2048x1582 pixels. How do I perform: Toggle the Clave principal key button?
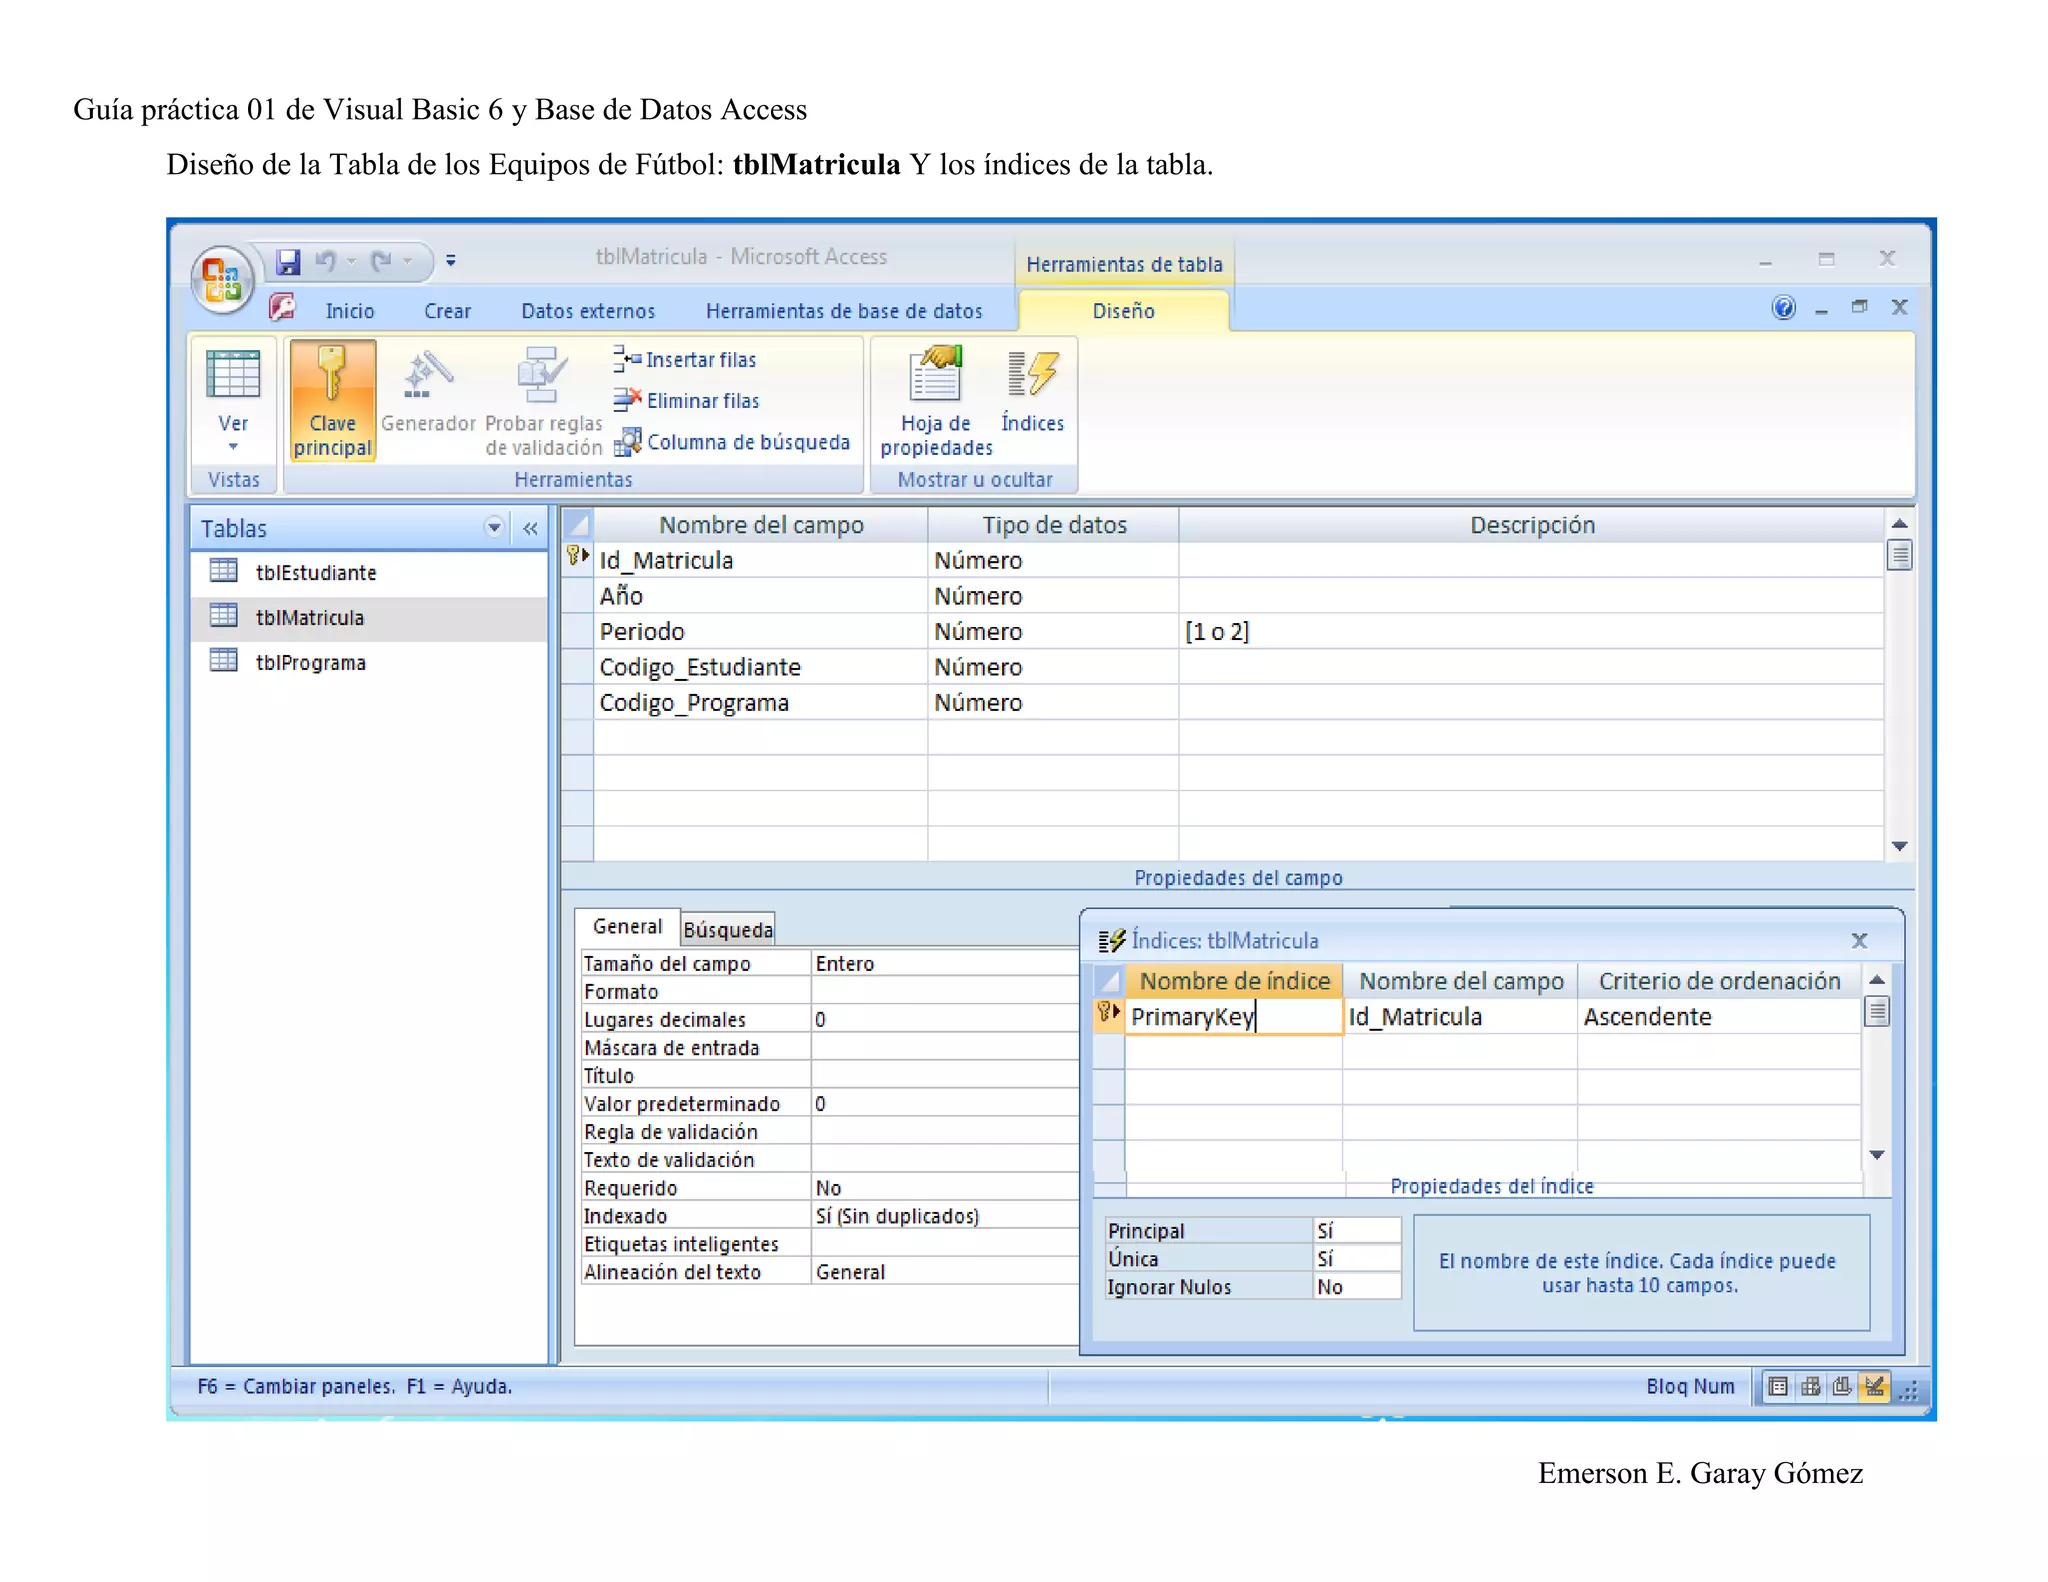[332, 400]
